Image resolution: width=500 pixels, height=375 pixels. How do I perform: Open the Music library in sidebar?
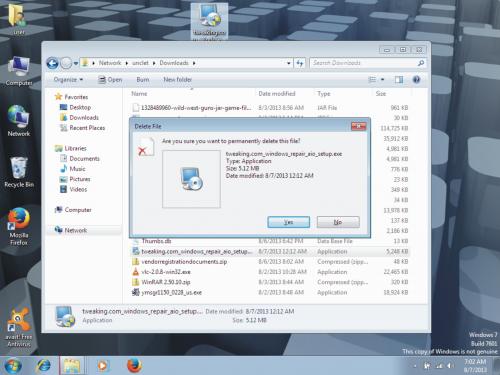[x=77, y=169]
